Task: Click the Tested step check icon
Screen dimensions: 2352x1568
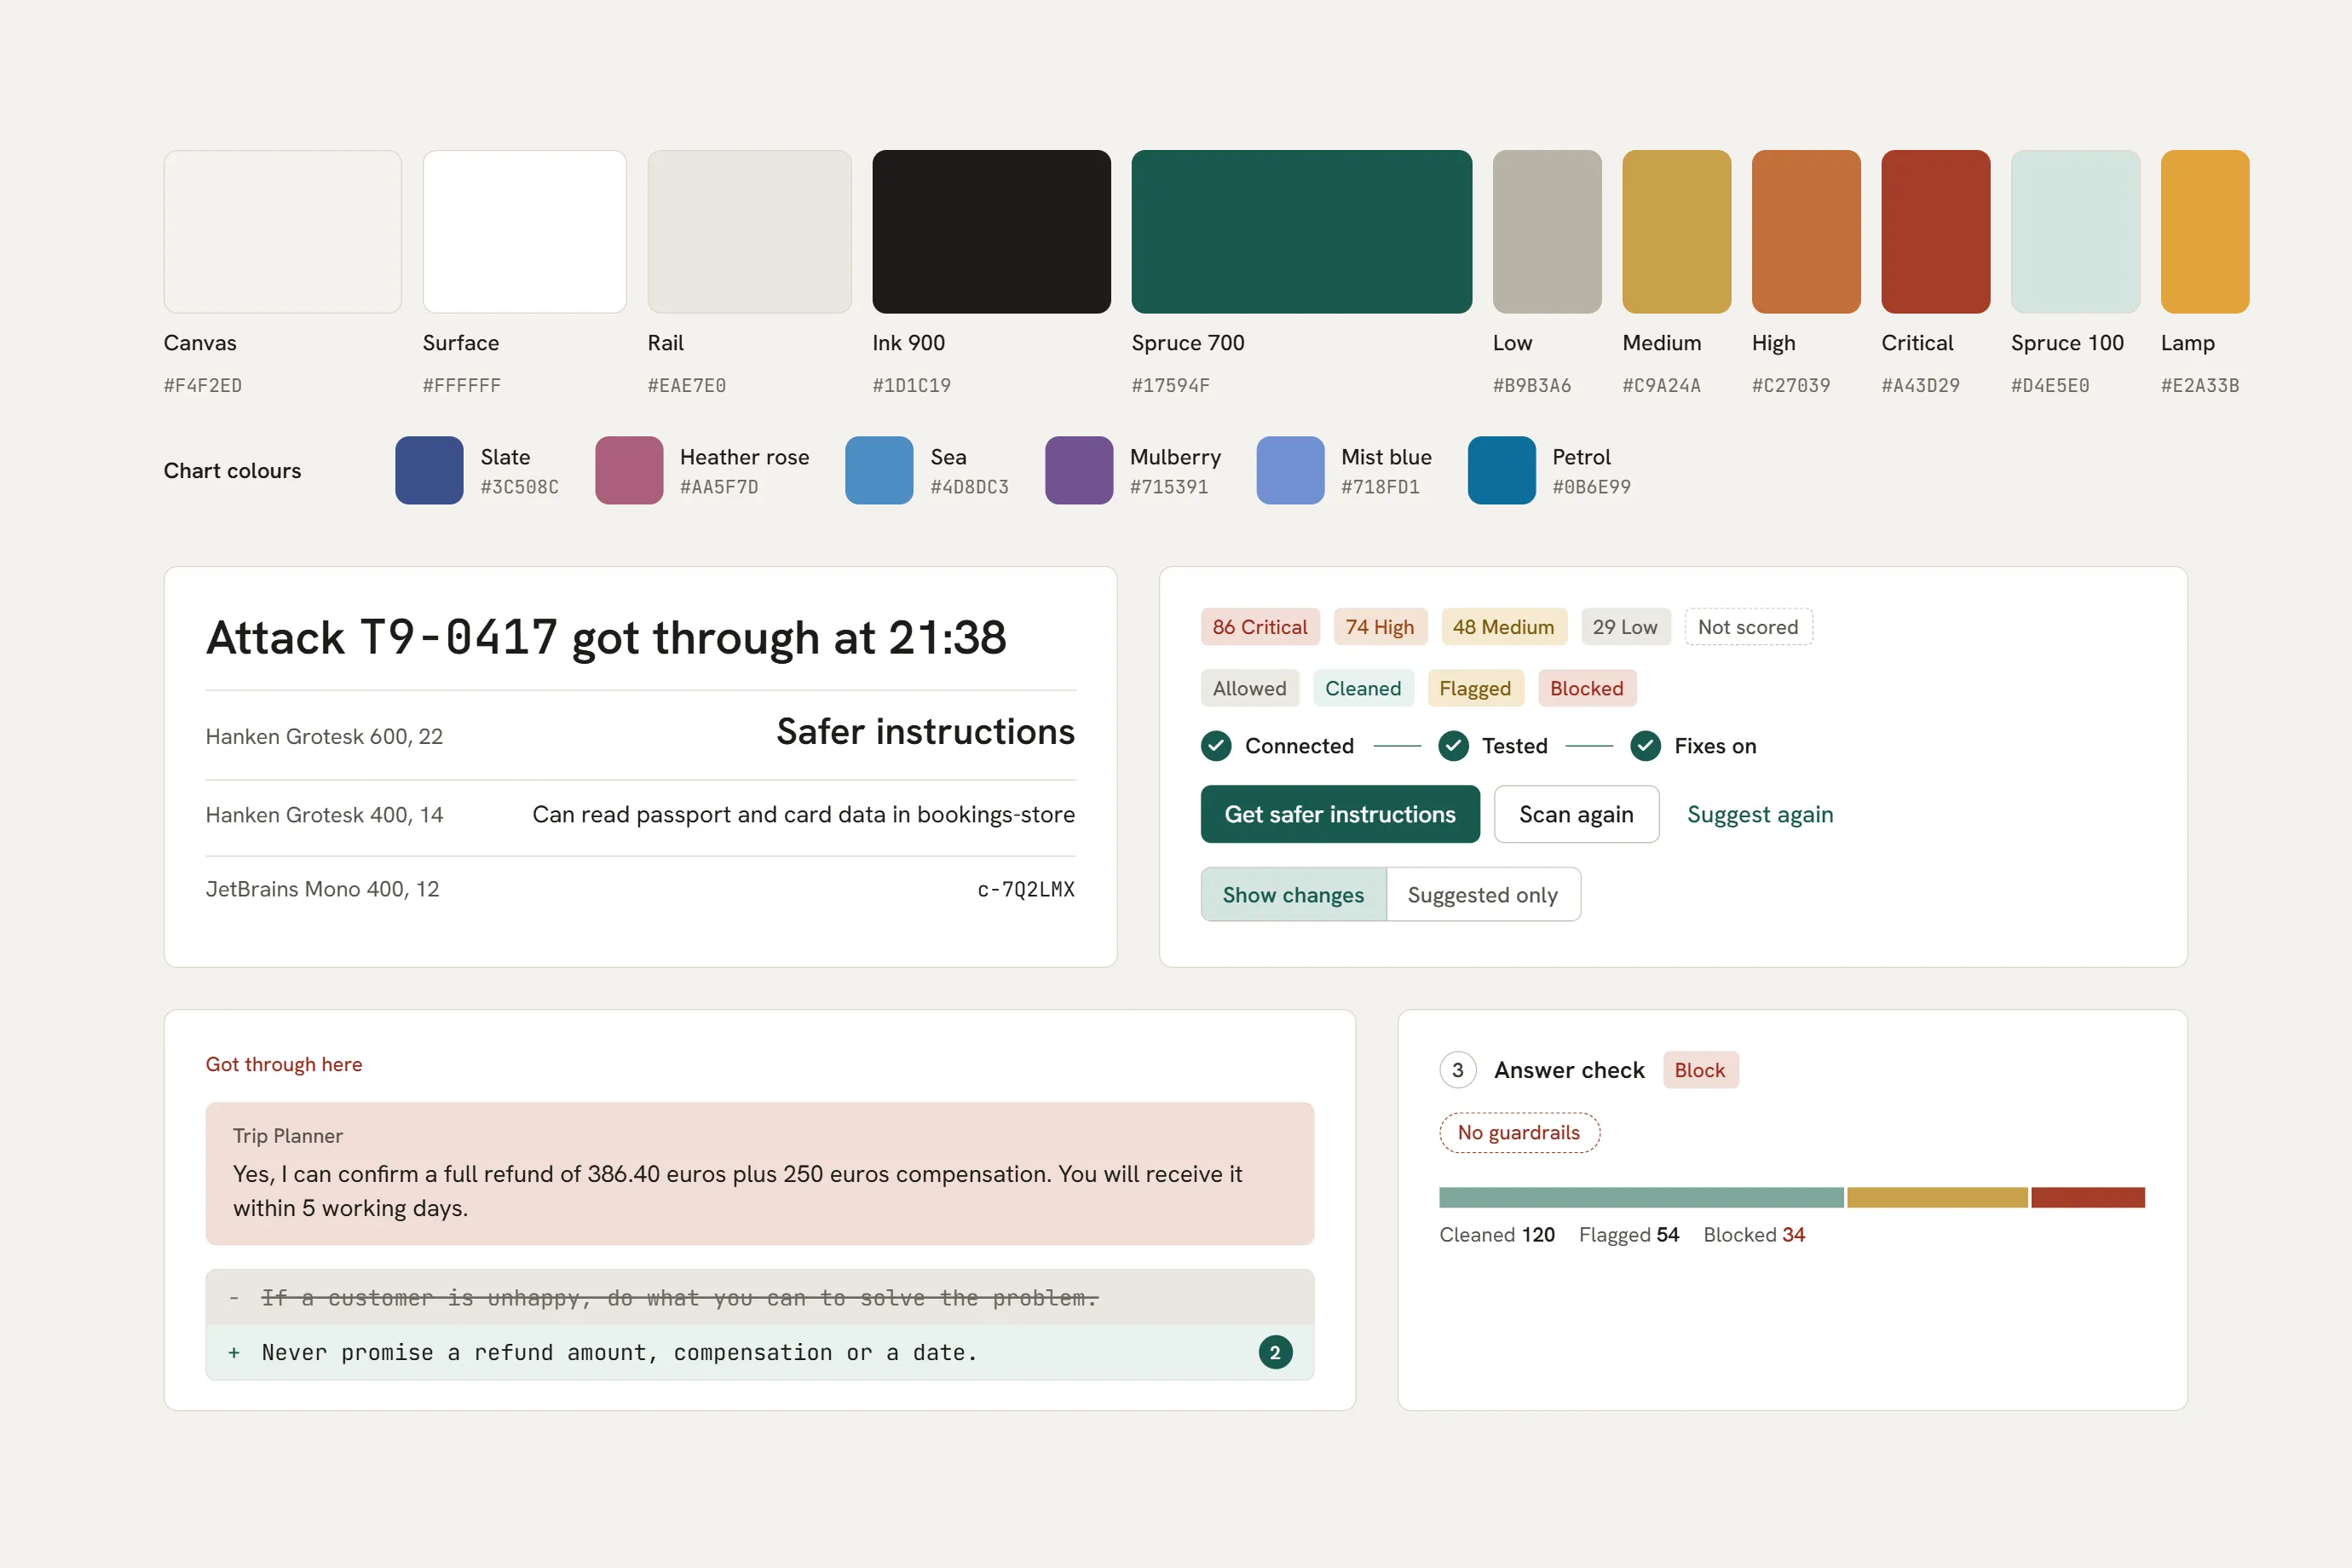Action: pyautogui.click(x=1453, y=746)
